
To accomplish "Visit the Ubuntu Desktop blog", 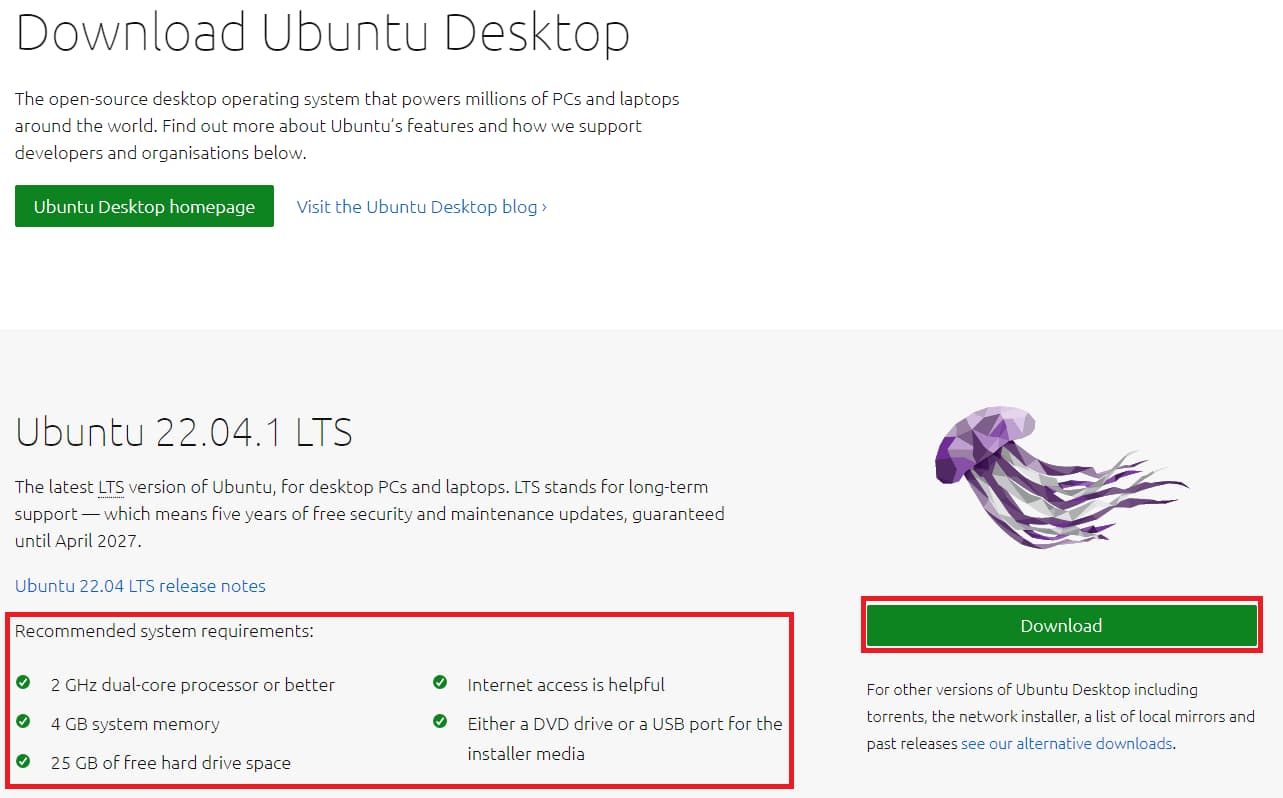I will pyautogui.click(x=413, y=206).
